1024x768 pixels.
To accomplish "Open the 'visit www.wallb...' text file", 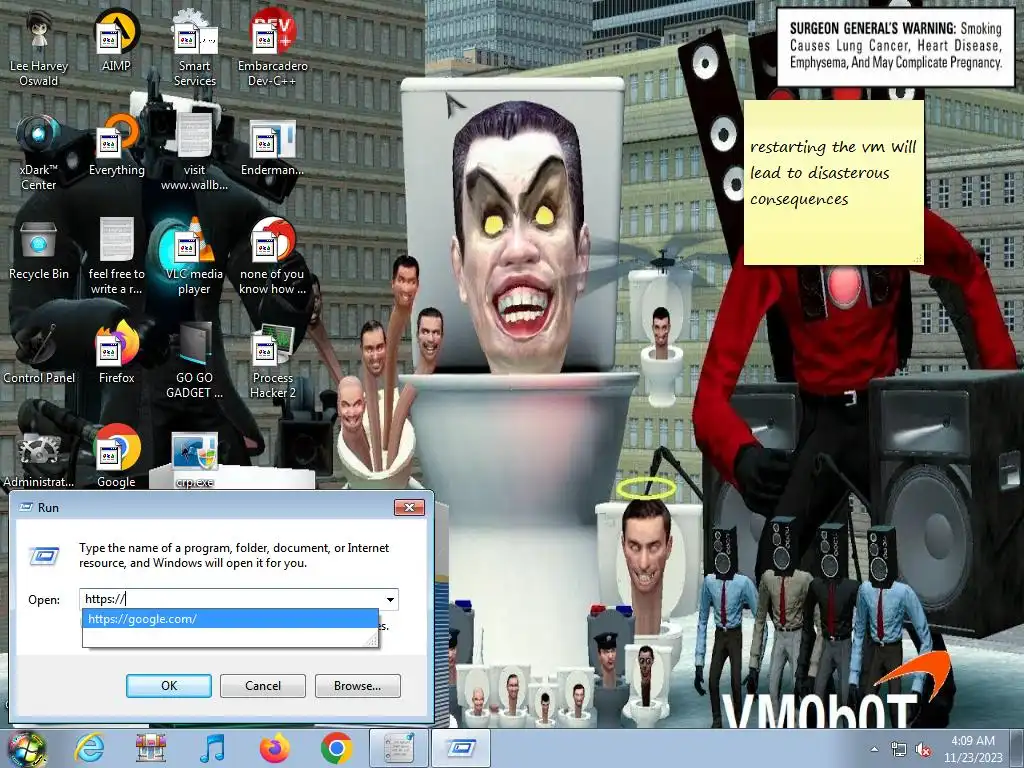I will coord(195,152).
